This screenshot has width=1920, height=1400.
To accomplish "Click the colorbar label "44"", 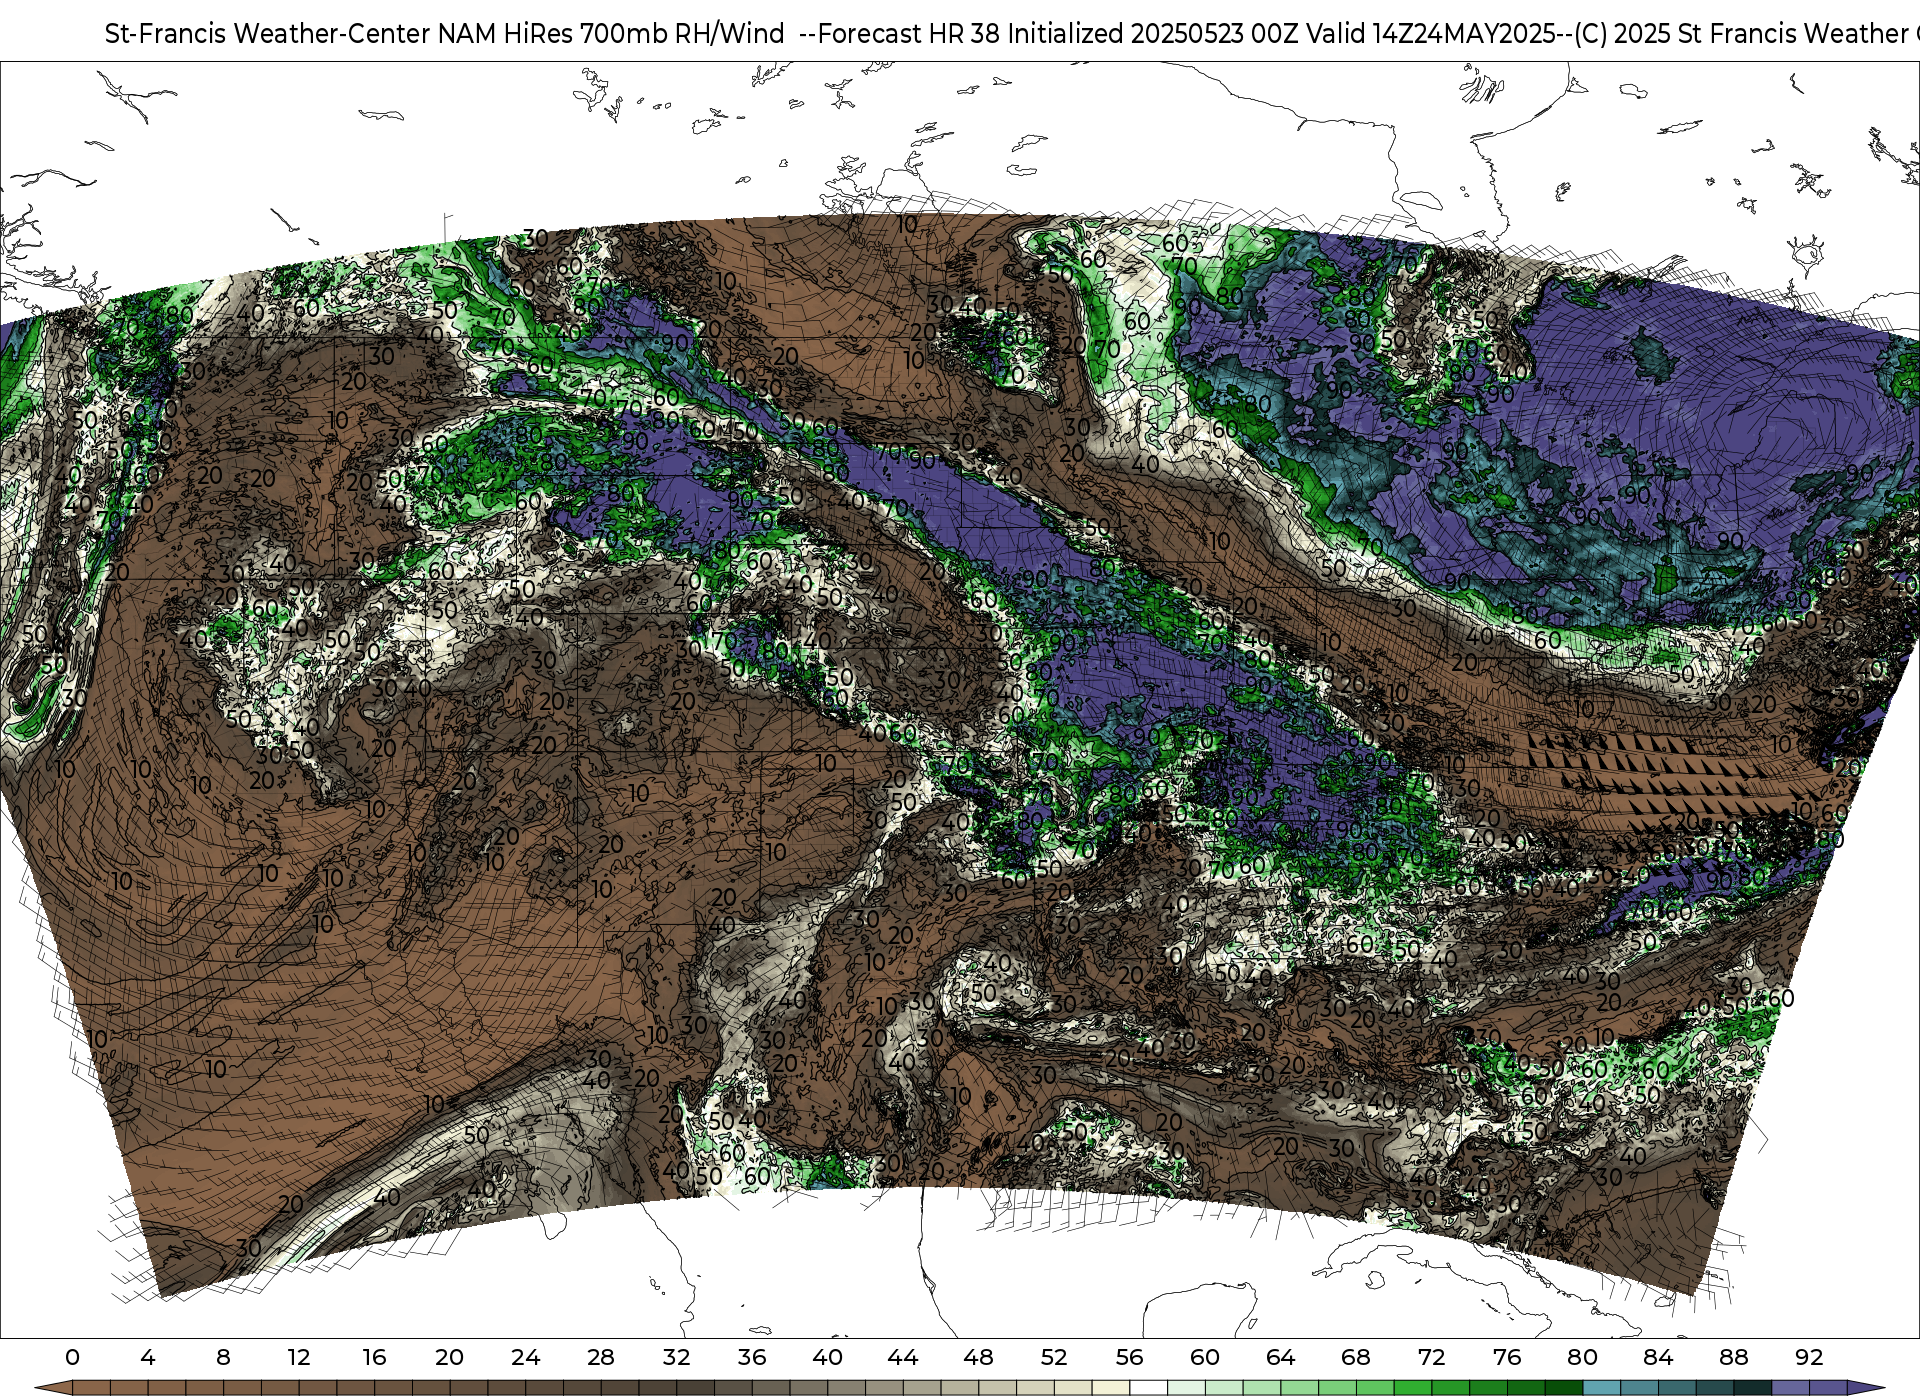I will point(903,1357).
